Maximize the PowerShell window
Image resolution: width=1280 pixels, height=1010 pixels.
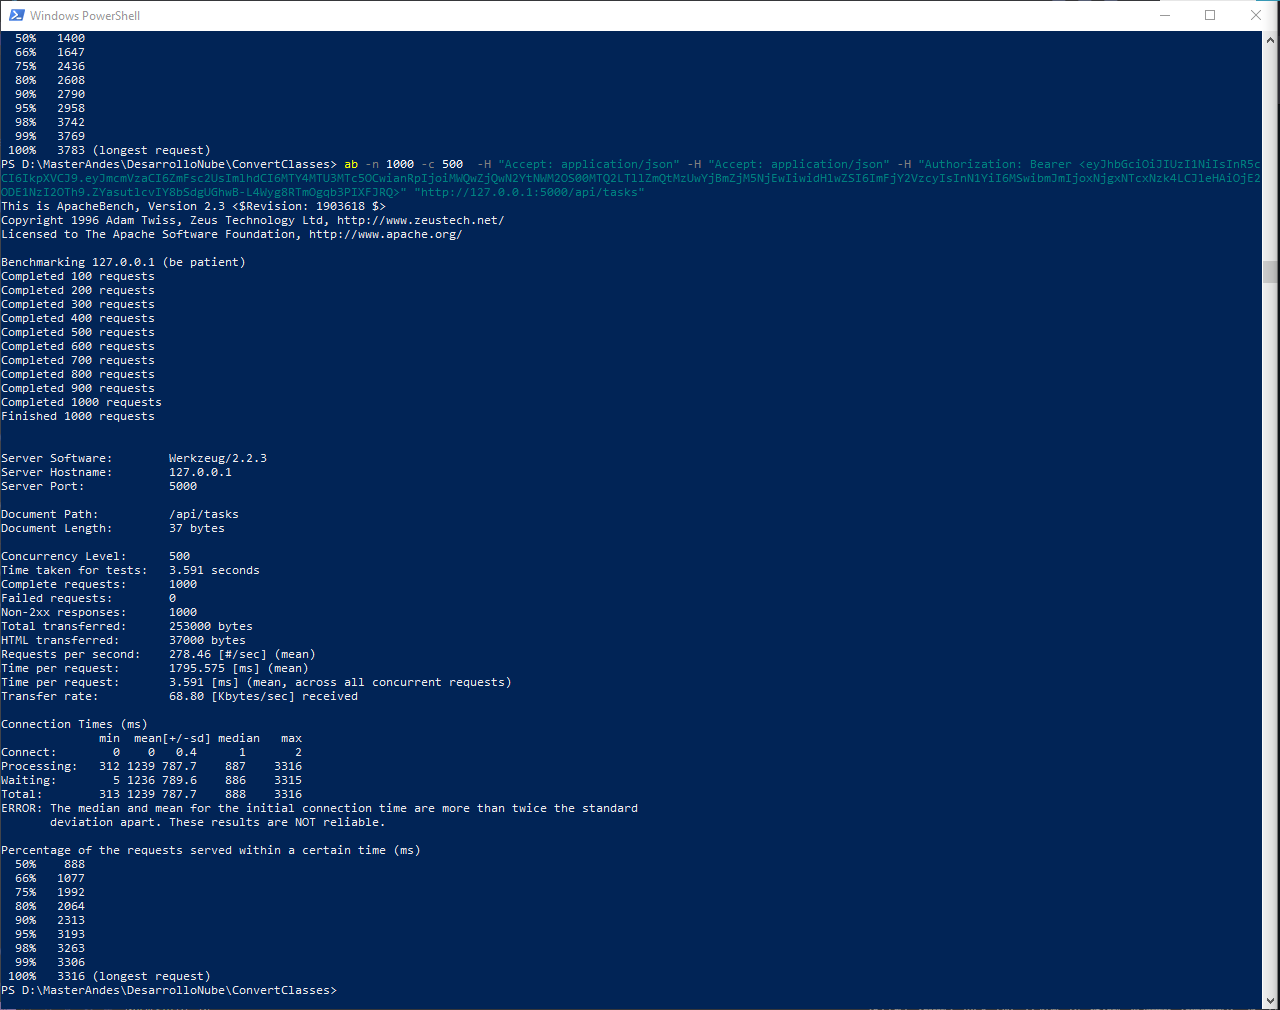tap(1210, 15)
